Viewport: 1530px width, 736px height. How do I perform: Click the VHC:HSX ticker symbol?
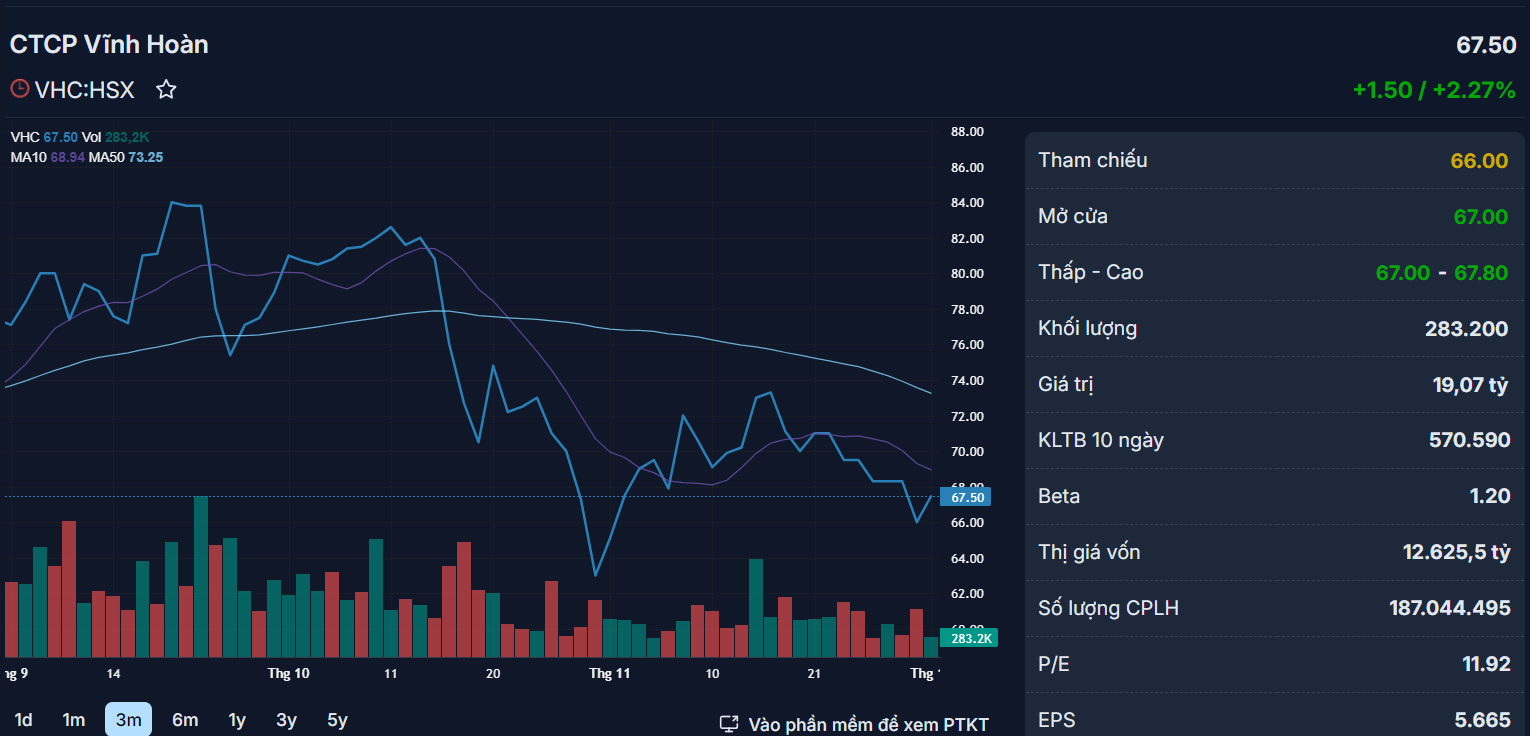(x=84, y=90)
